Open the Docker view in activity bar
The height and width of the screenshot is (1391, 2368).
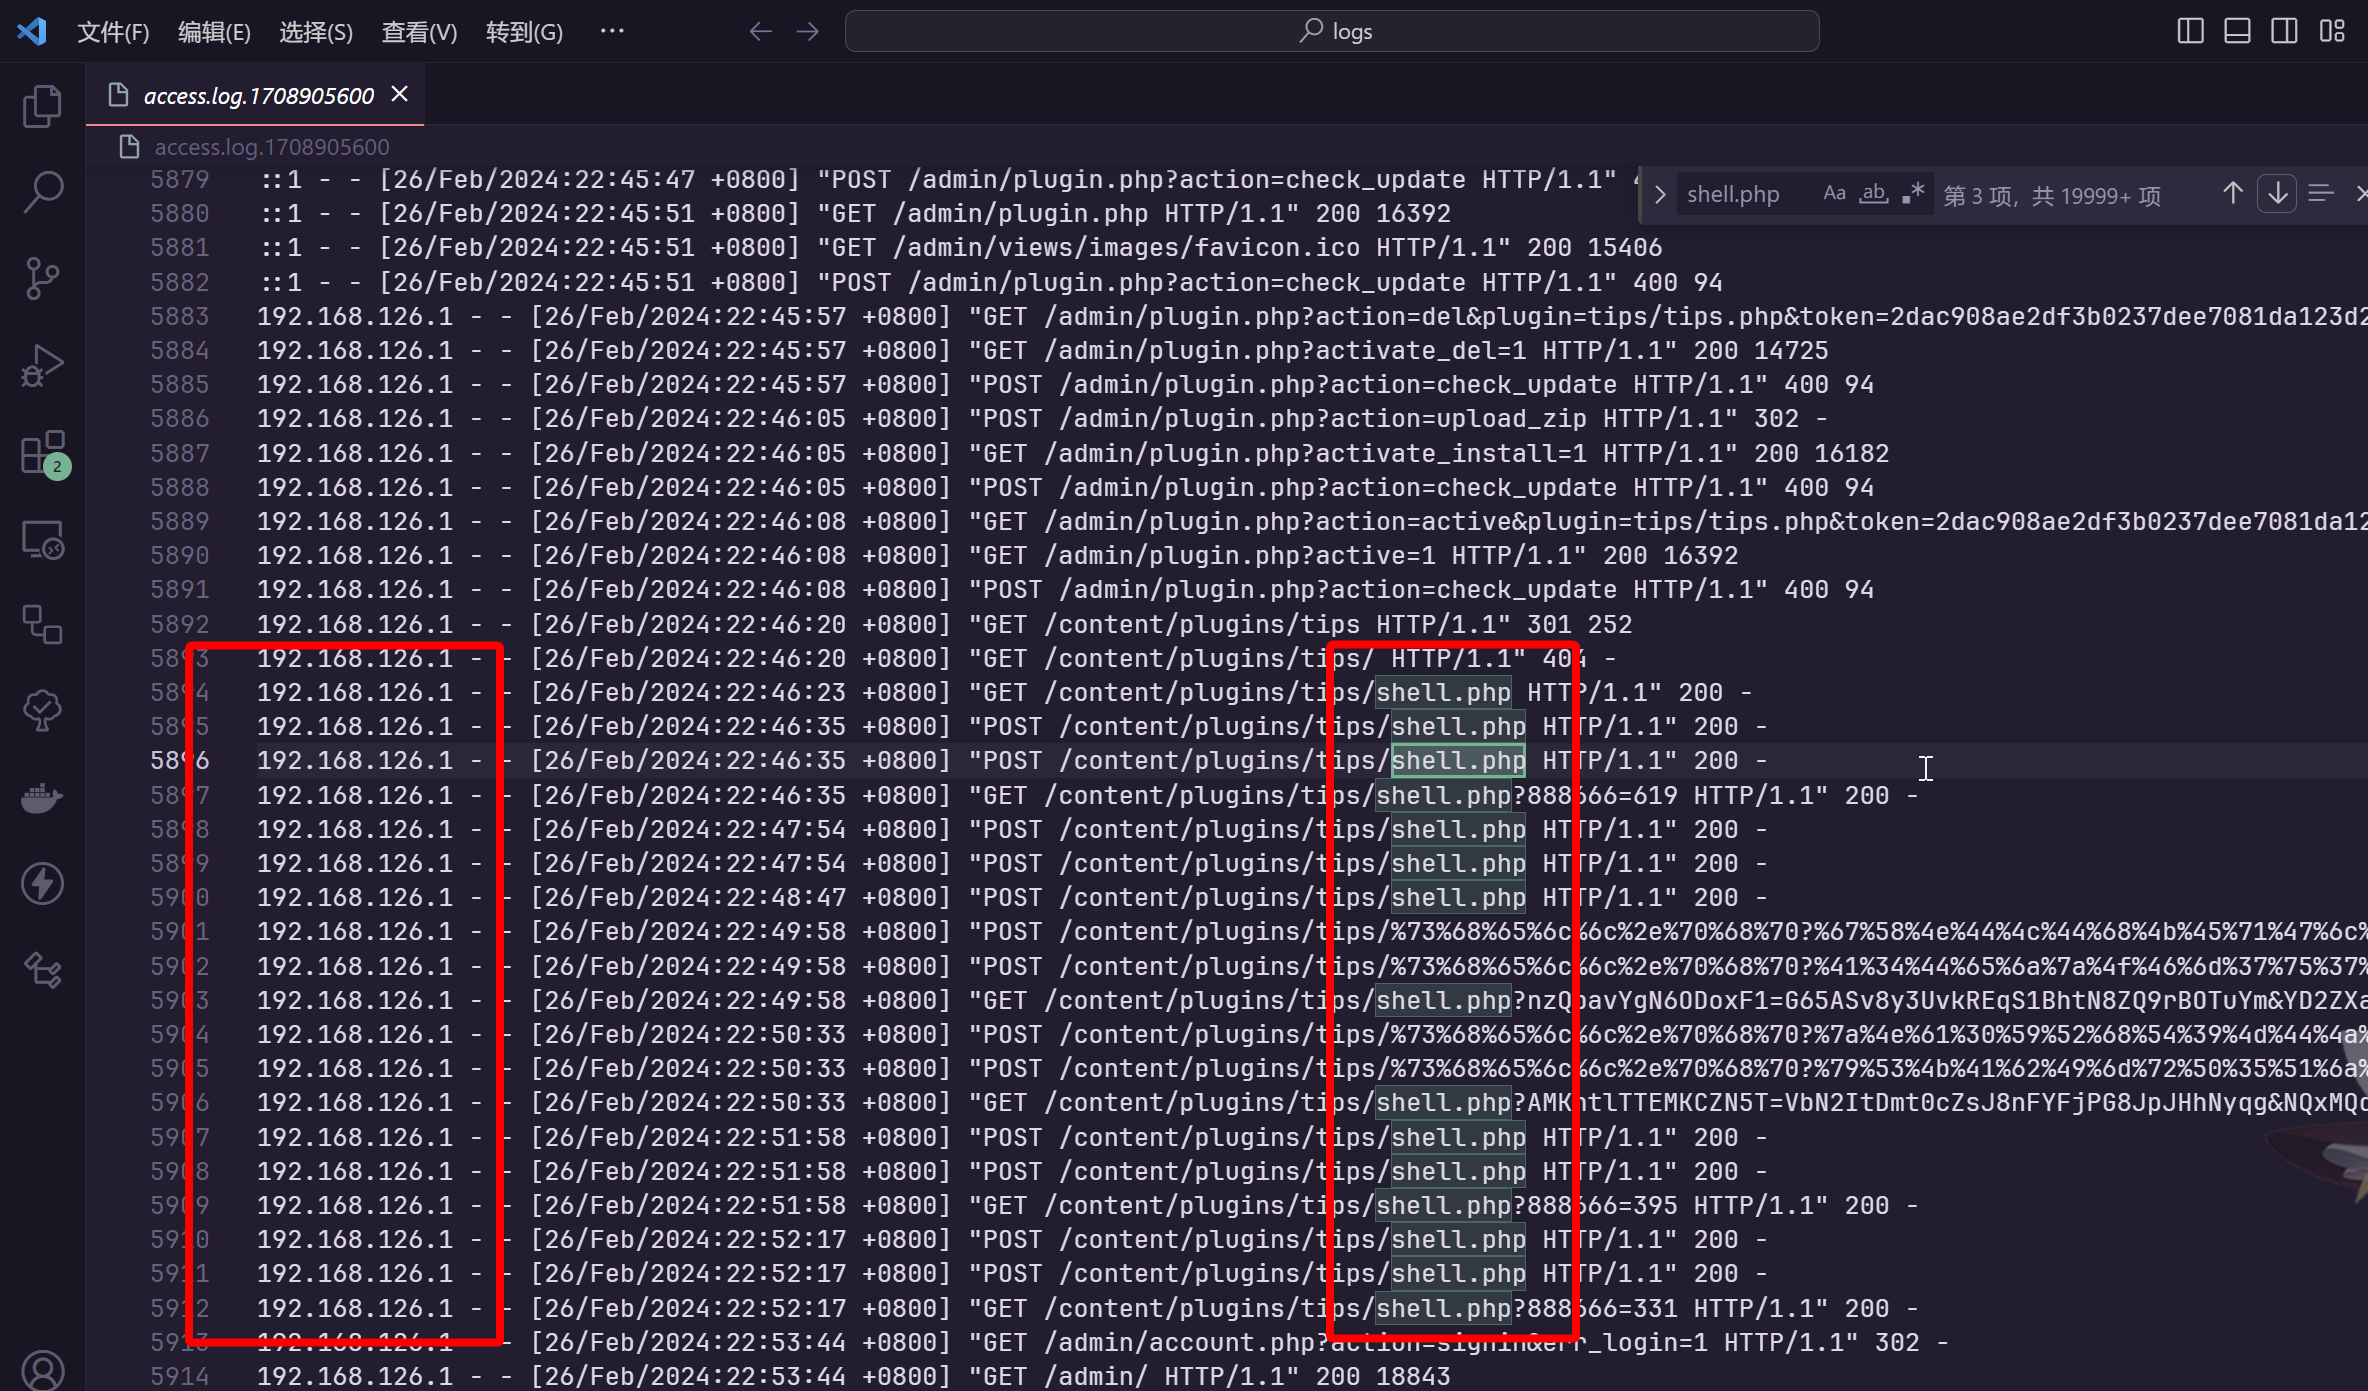42,798
